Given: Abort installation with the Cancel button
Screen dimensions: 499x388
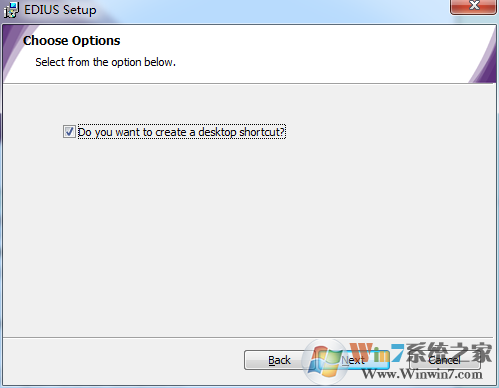Looking at the screenshot, I should [x=444, y=360].
